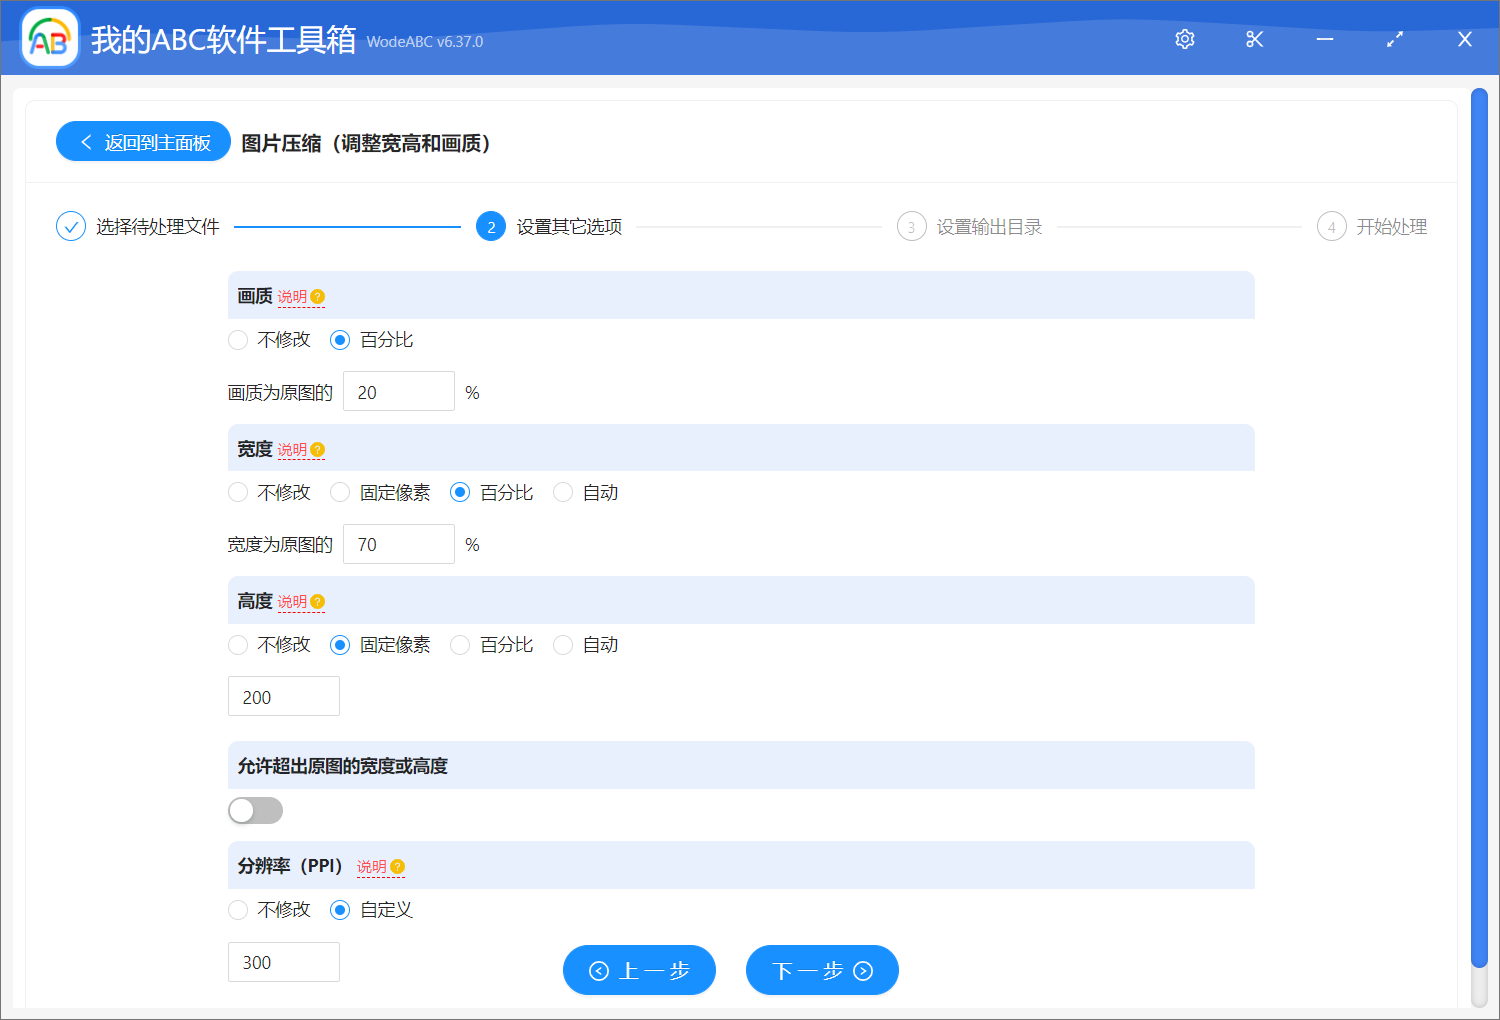
Task: Select 自动 for 宽度
Action: (562, 492)
